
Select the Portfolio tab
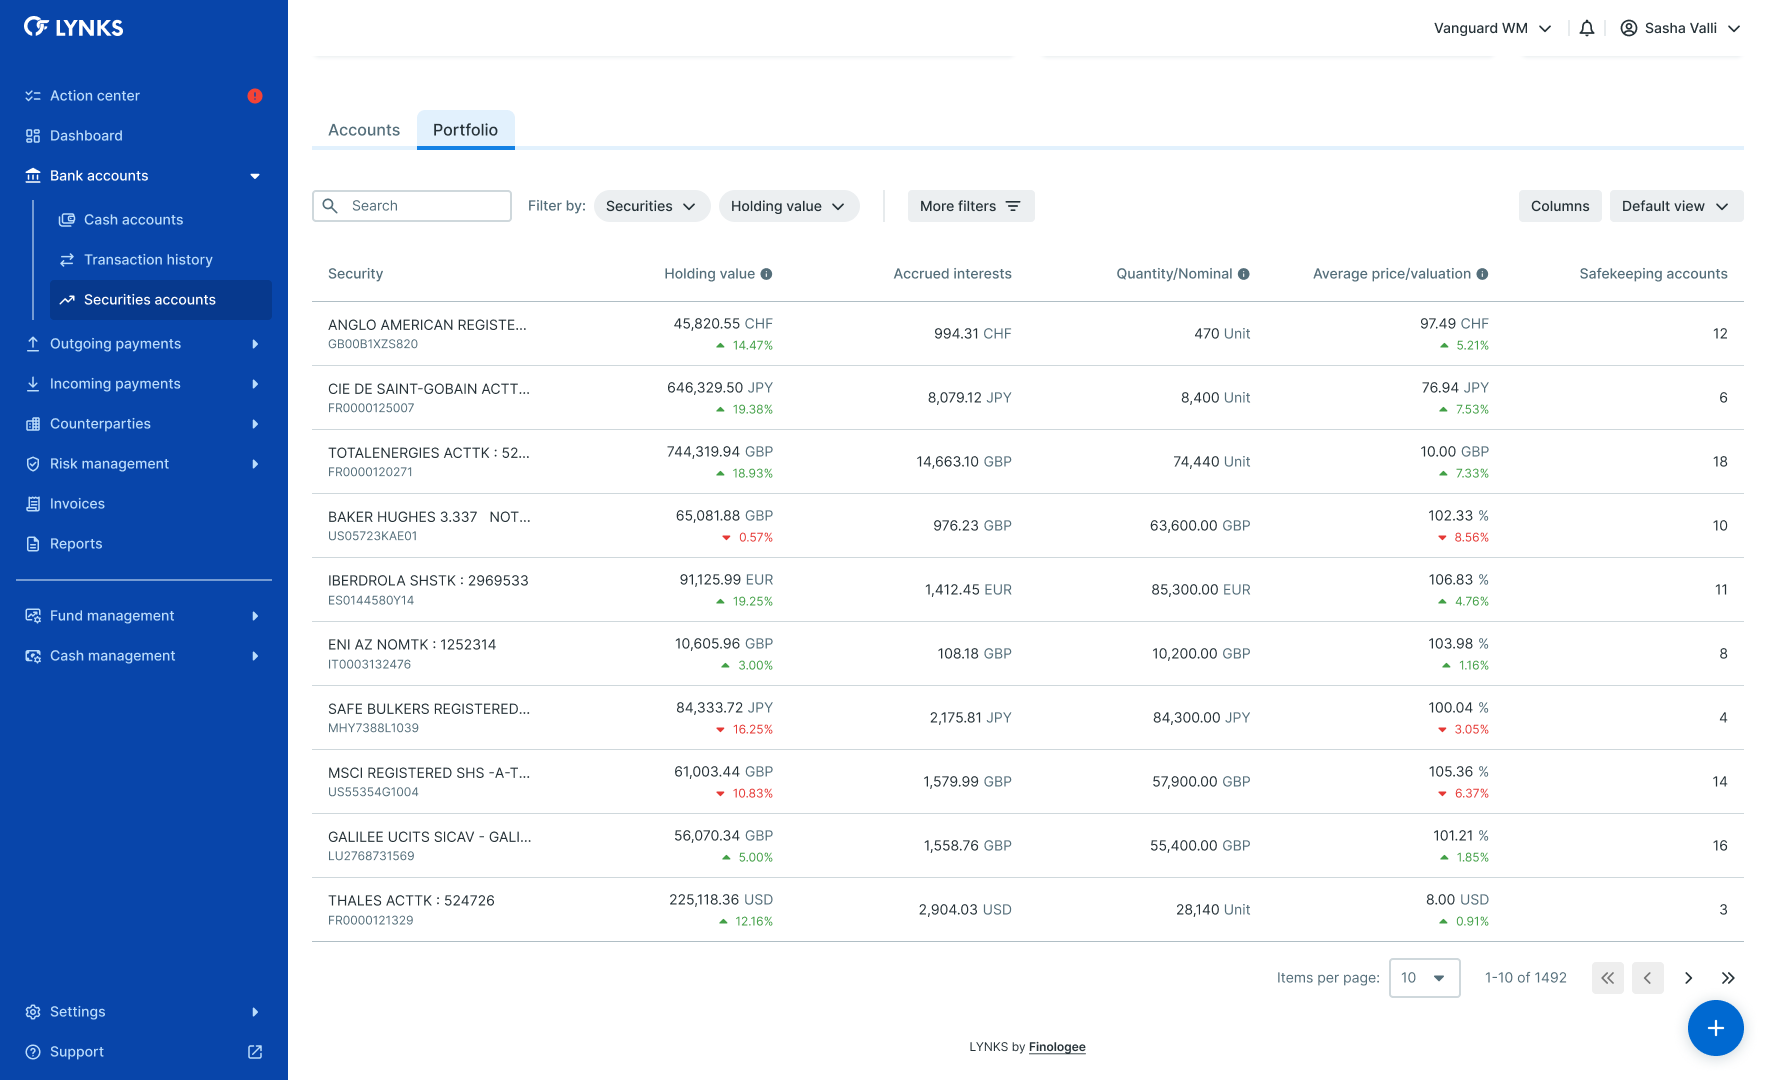point(465,130)
